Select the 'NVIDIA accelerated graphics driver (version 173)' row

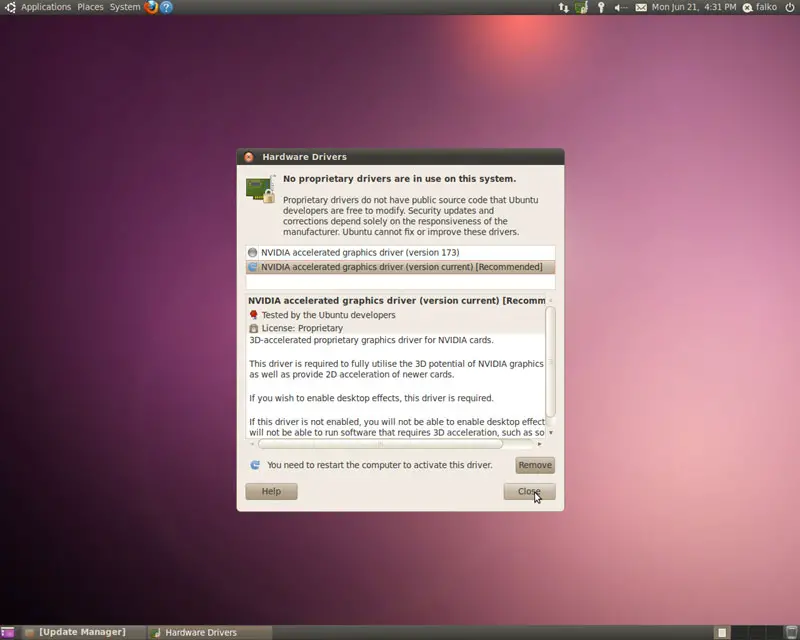(401, 252)
